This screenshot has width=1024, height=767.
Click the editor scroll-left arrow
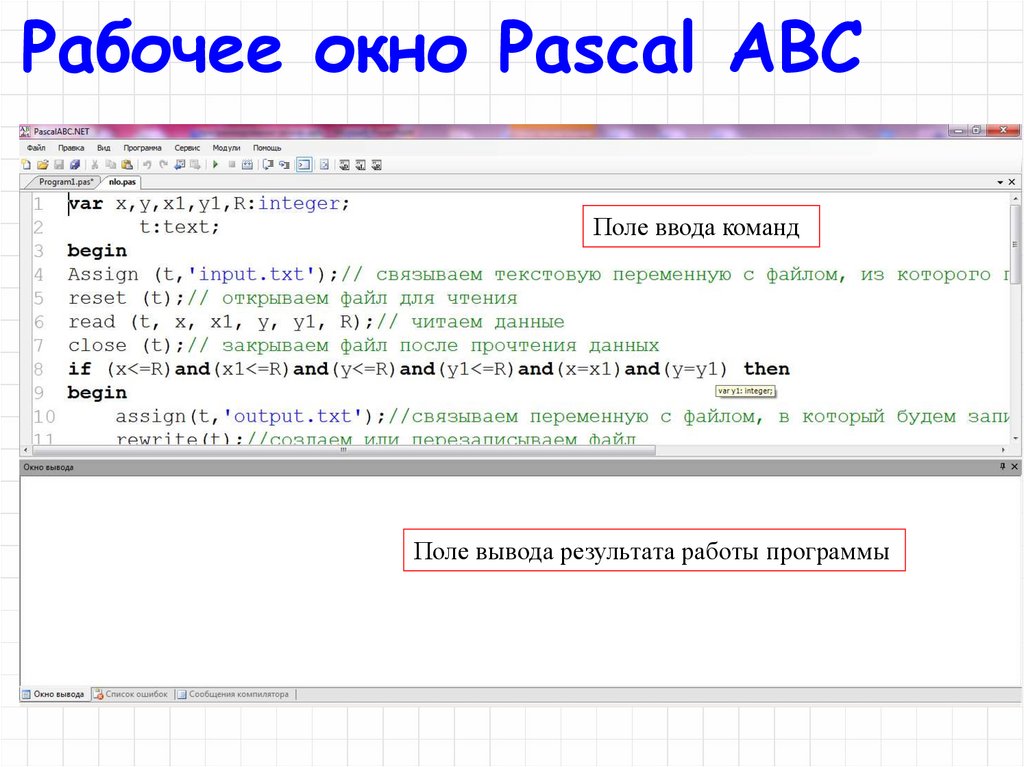[x=25, y=449]
